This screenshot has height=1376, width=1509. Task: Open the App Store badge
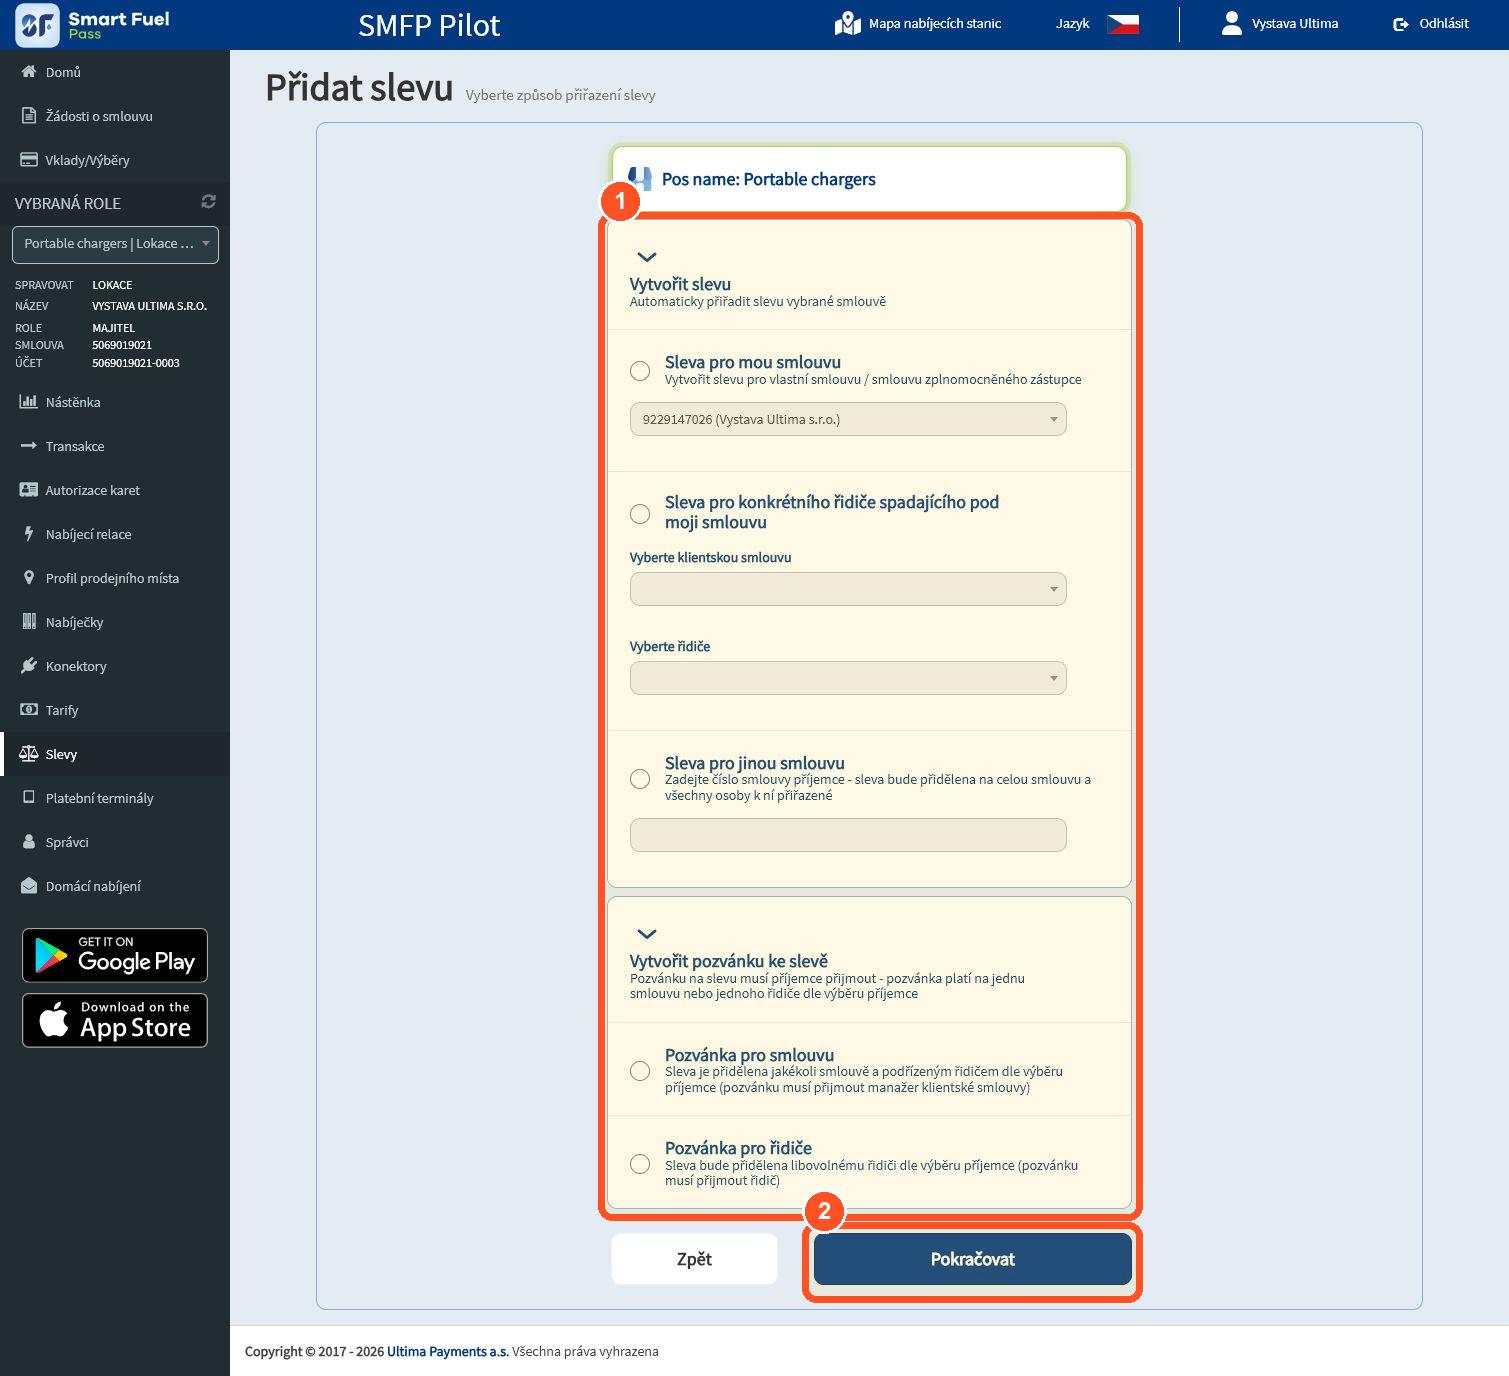tap(115, 1020)
